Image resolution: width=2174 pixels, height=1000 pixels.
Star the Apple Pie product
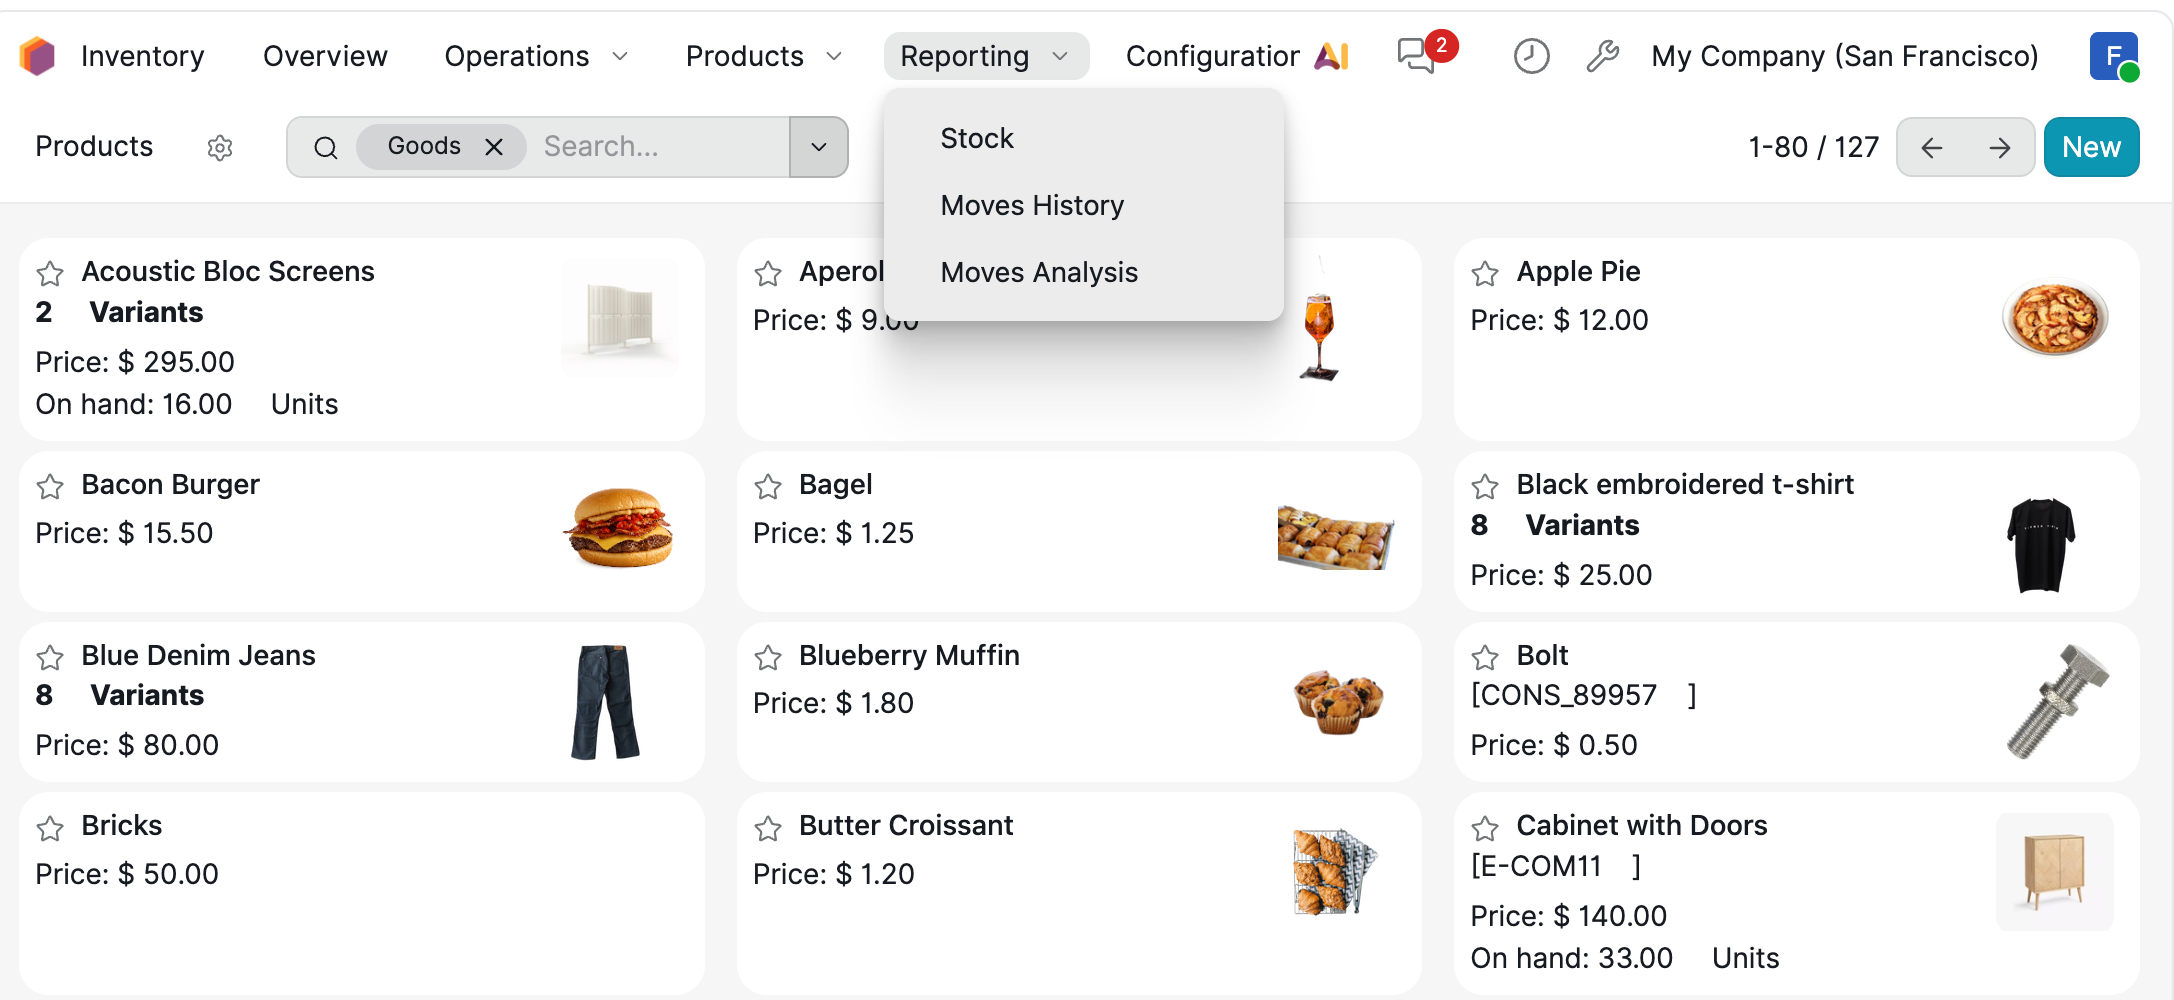pyautogui.click(x=1485, y=273)
